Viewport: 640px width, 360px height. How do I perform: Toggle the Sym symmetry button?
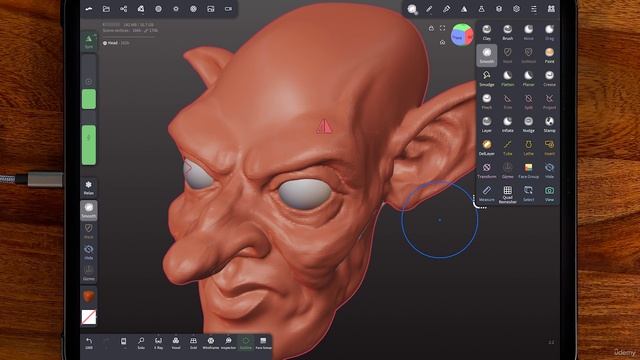click(89, 41)
